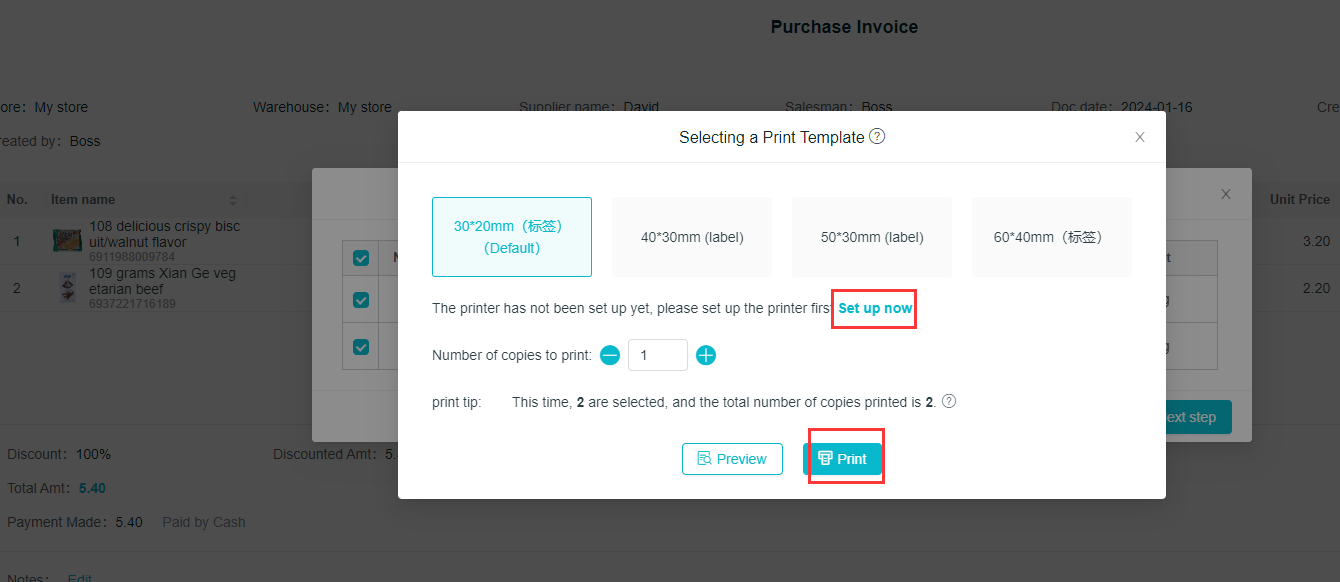Close the background item selection dialog
The height and width of the screenshot is (582, 1340).
[1226, 194]
